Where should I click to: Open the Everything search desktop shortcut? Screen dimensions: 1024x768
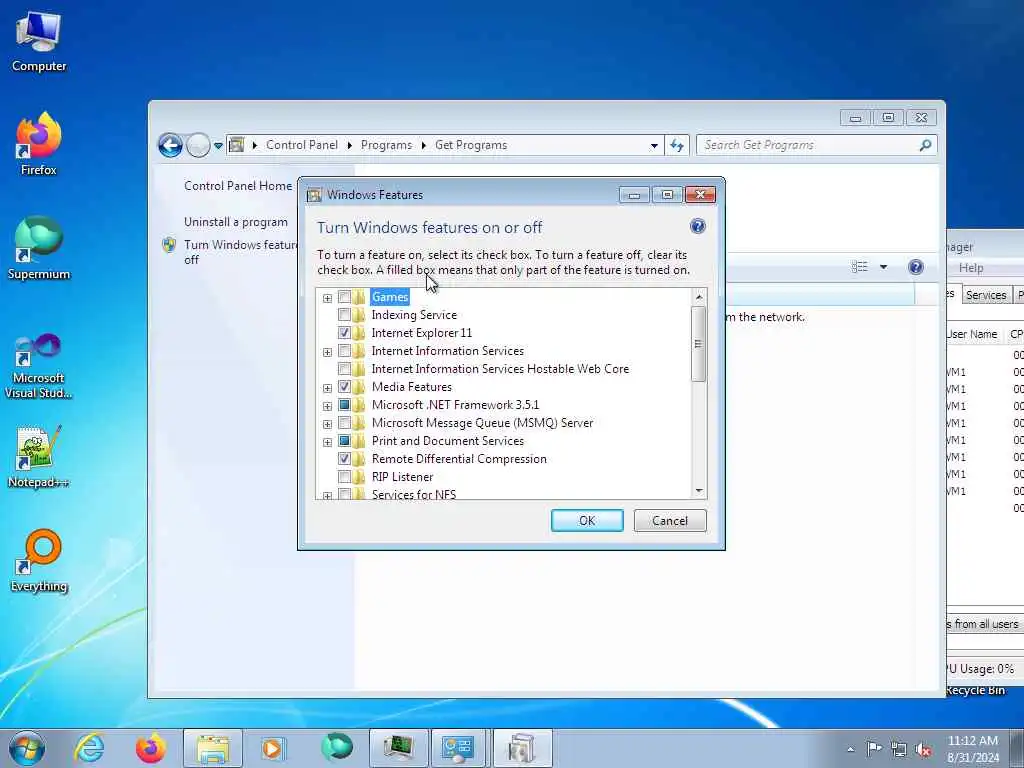pos(39,561)
